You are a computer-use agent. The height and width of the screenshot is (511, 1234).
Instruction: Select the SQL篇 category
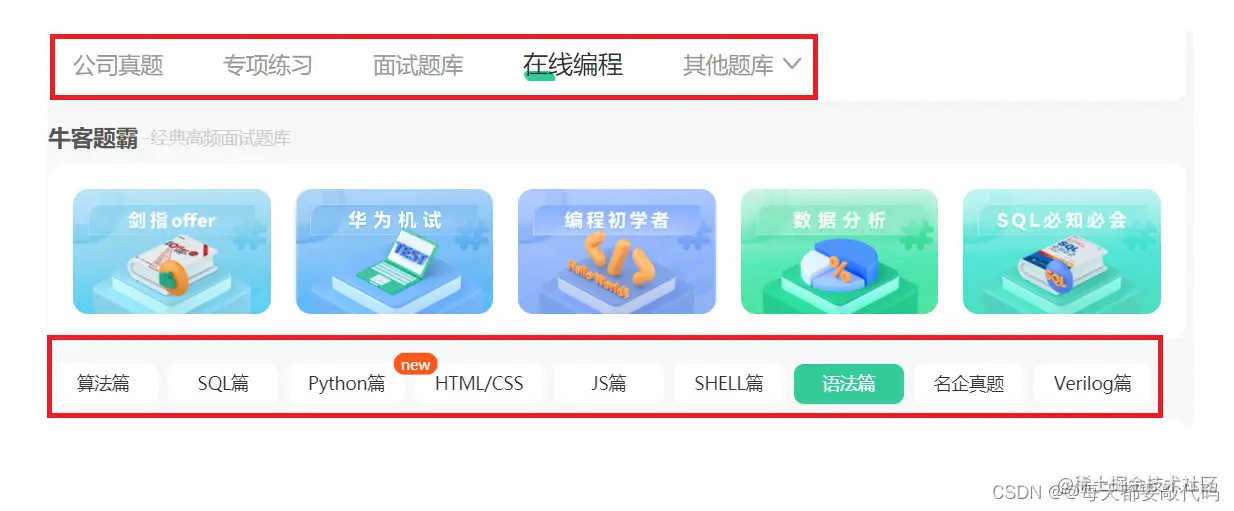pyautogui.click(x=223, y=383)
